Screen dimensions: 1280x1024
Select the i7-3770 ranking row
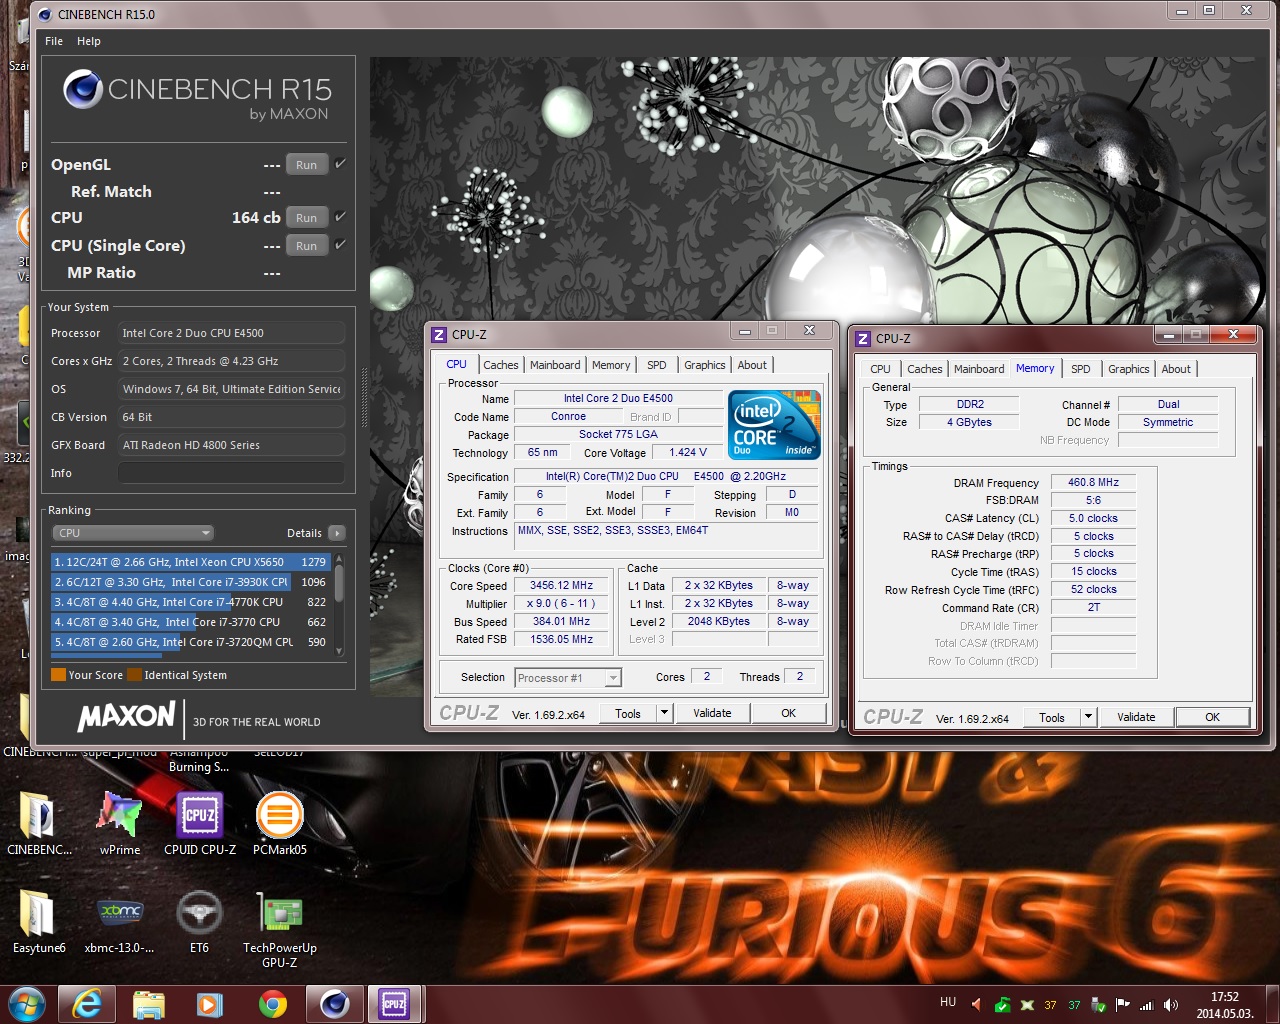coord(190,622)
